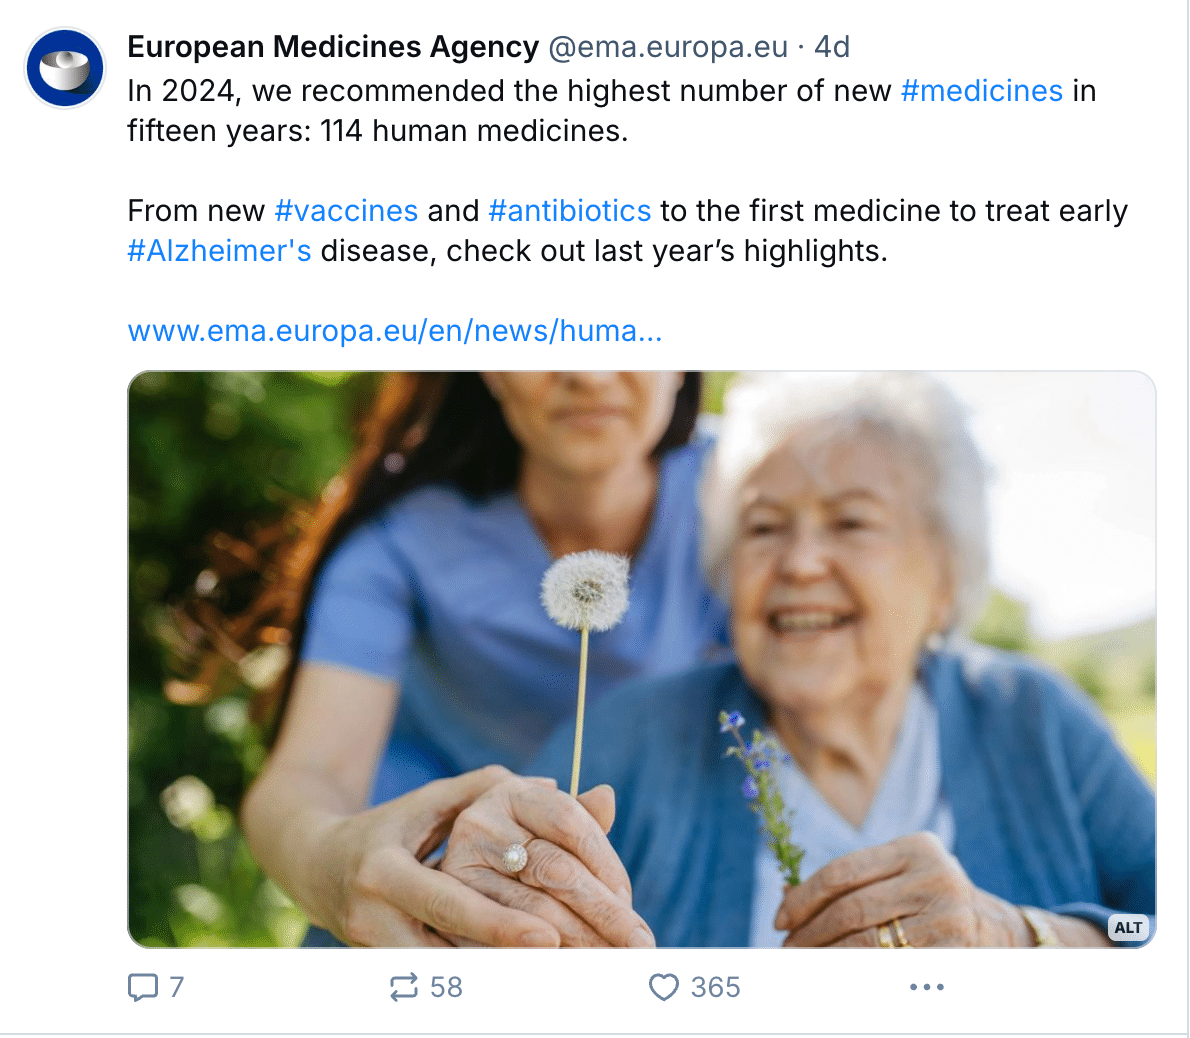This screenshot has width=1190, height=1038.
Task: Follow the www.ema.europa.eu news link
Action: point(395,331)
